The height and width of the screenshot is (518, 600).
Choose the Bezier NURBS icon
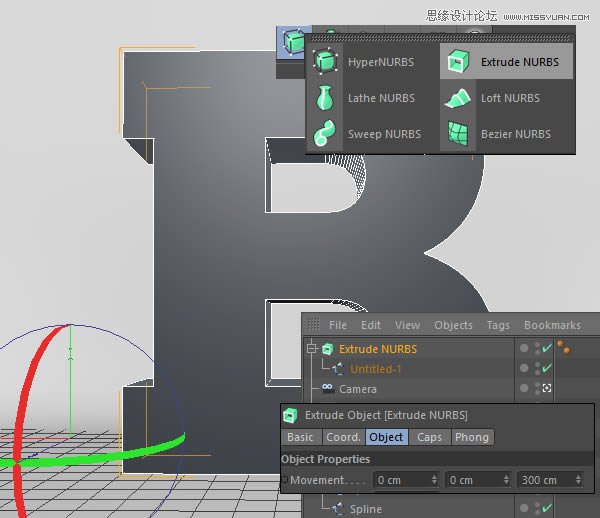coord(457,134)
